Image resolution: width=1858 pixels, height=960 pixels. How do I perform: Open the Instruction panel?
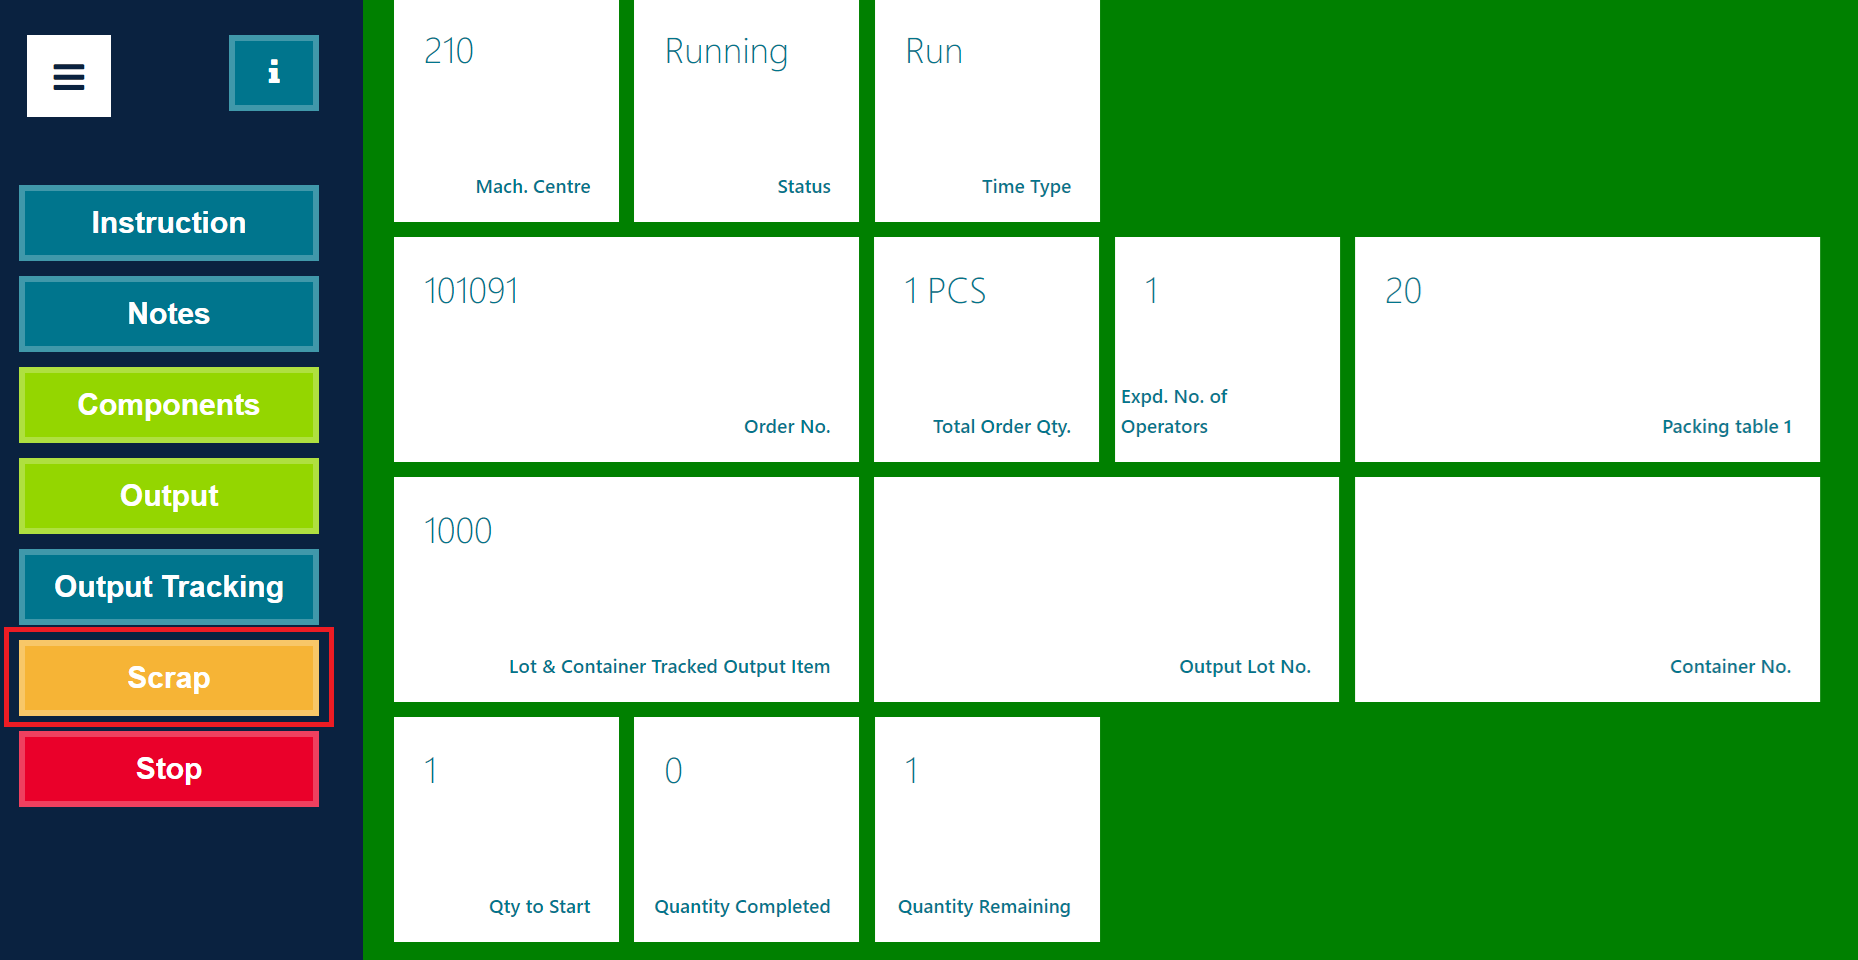pos(169,223)
